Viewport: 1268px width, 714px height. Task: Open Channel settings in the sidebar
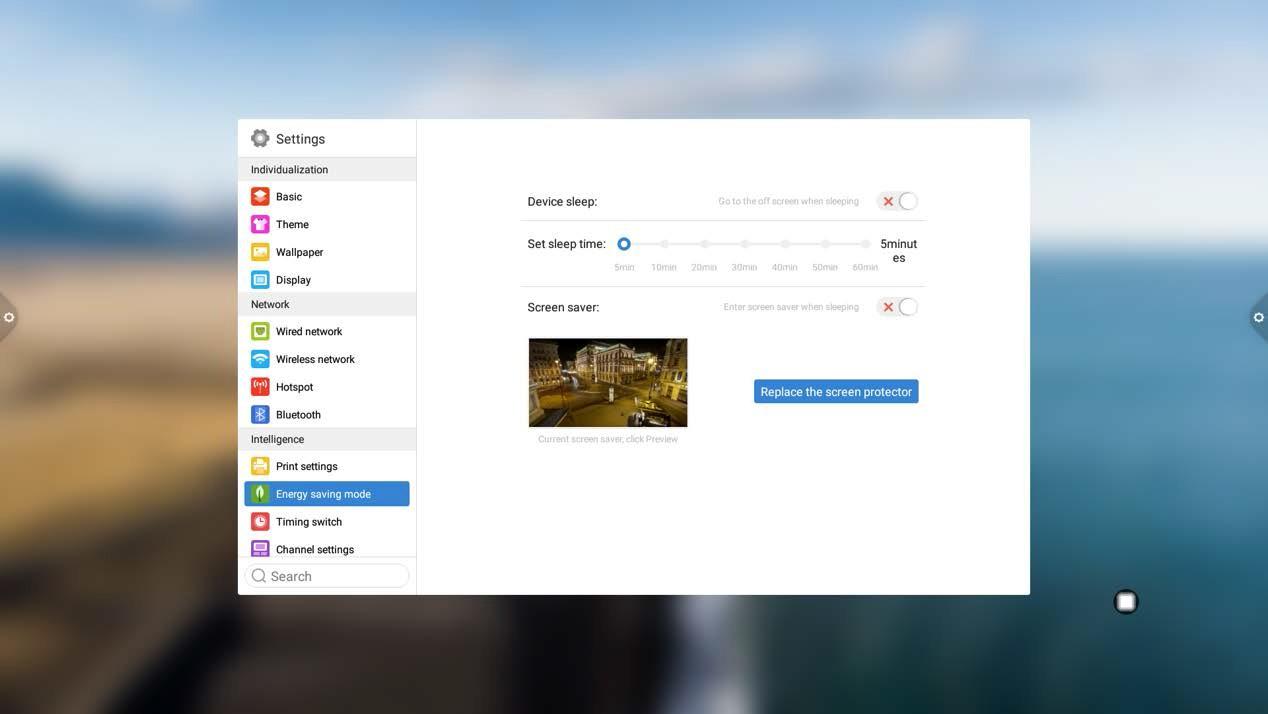(x=314, y=549)
